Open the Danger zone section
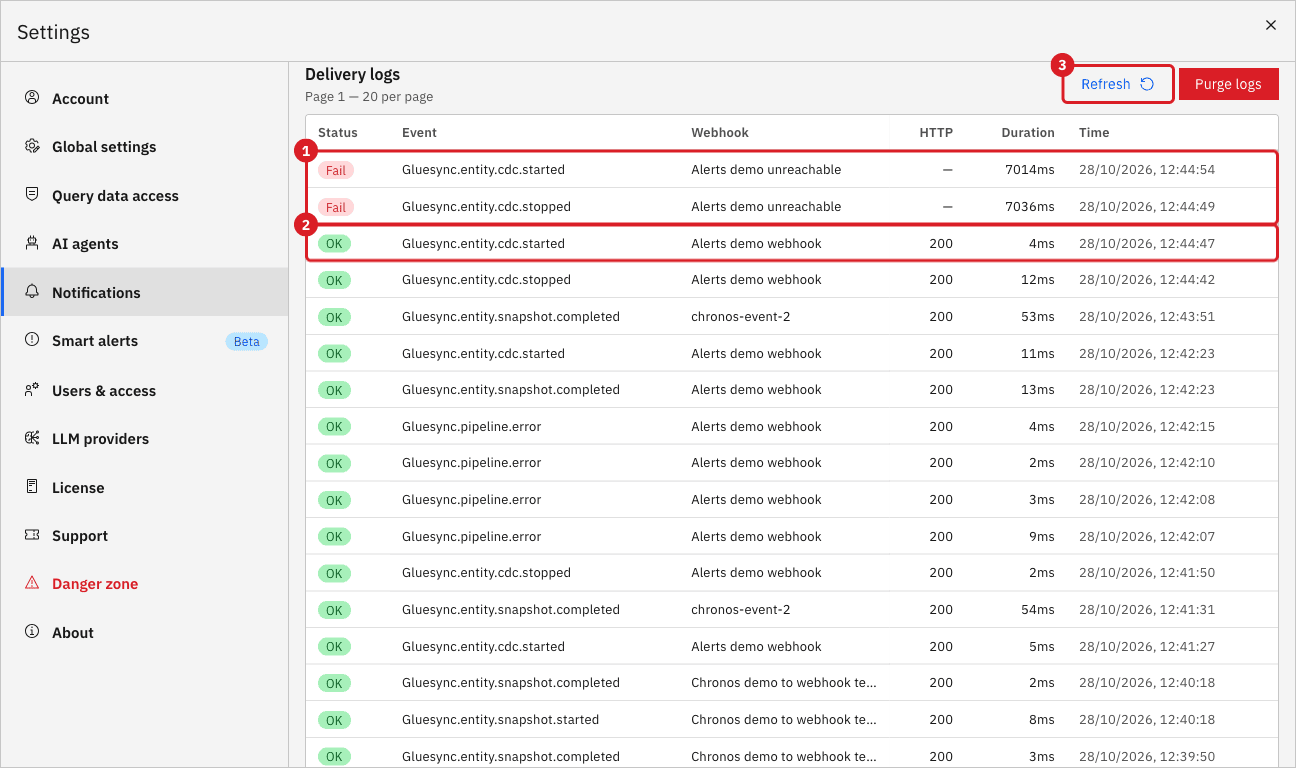Viewport: 1296px width, 768px height. pyautogui.click(x=145, y=584)
